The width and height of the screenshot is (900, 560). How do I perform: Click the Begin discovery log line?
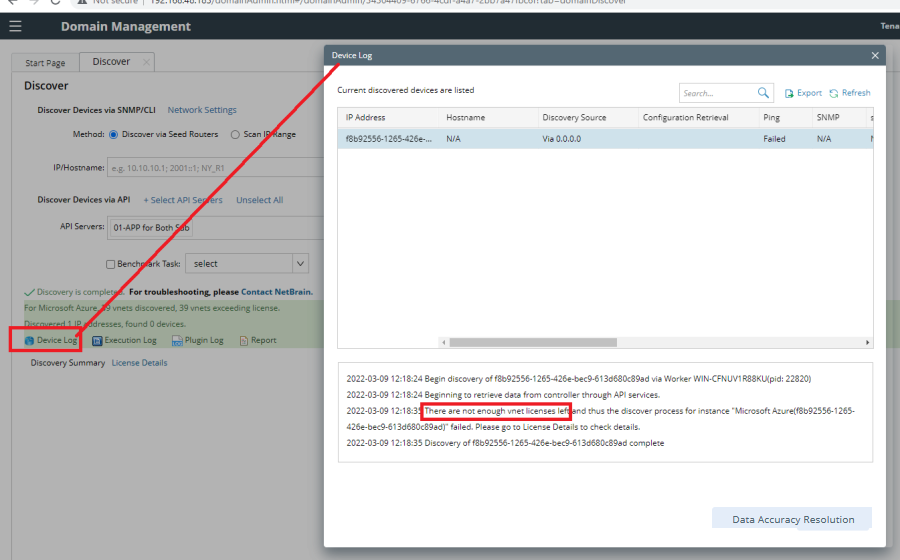coord(579,379)
